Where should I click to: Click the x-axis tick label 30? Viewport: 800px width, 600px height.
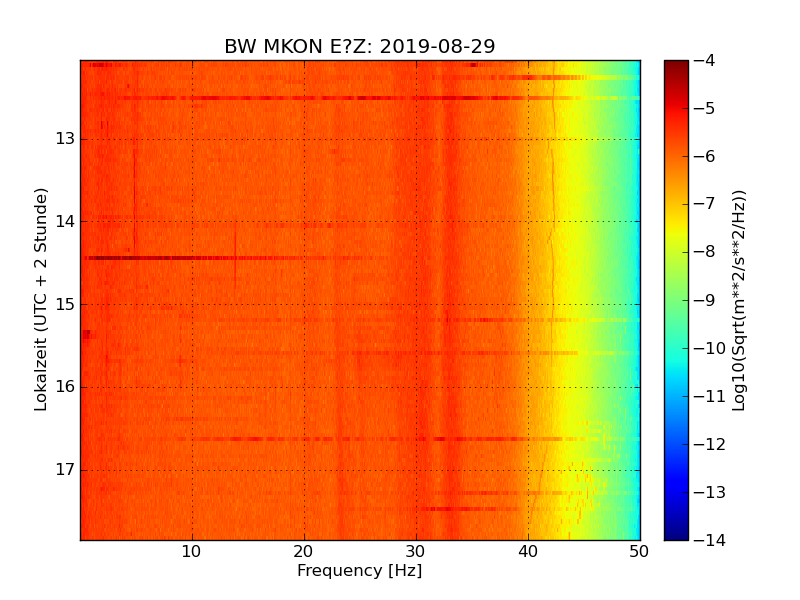(416, 552)
